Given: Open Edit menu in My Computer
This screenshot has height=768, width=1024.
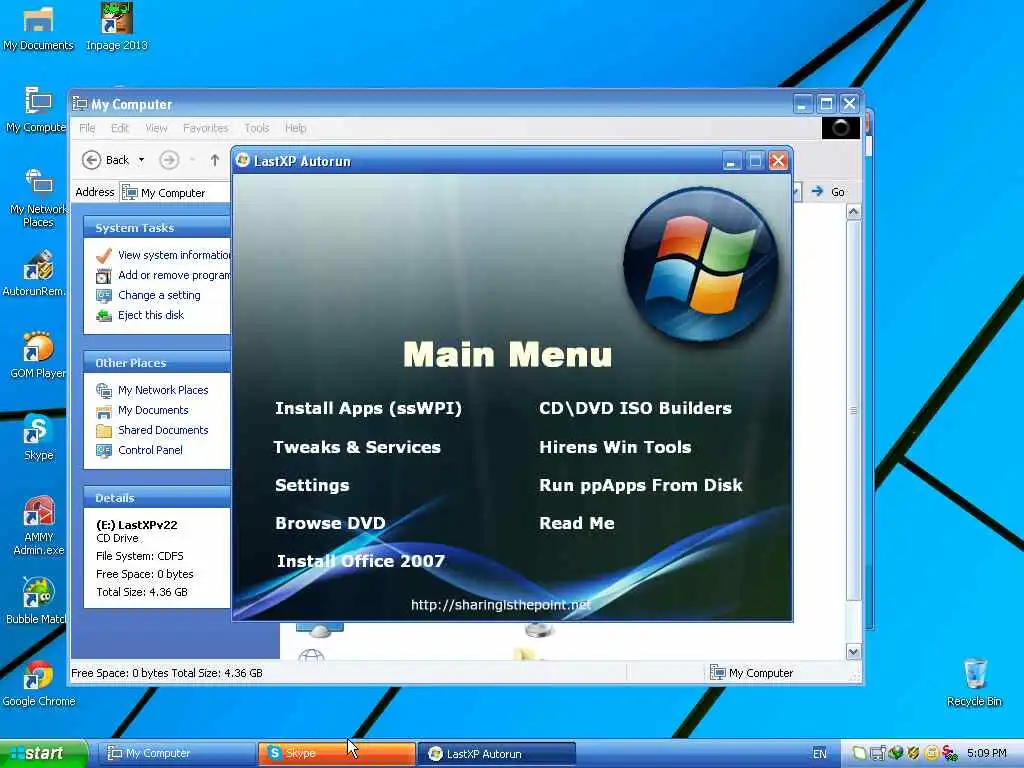Looking at the screenshot, I should pos(120,128).
